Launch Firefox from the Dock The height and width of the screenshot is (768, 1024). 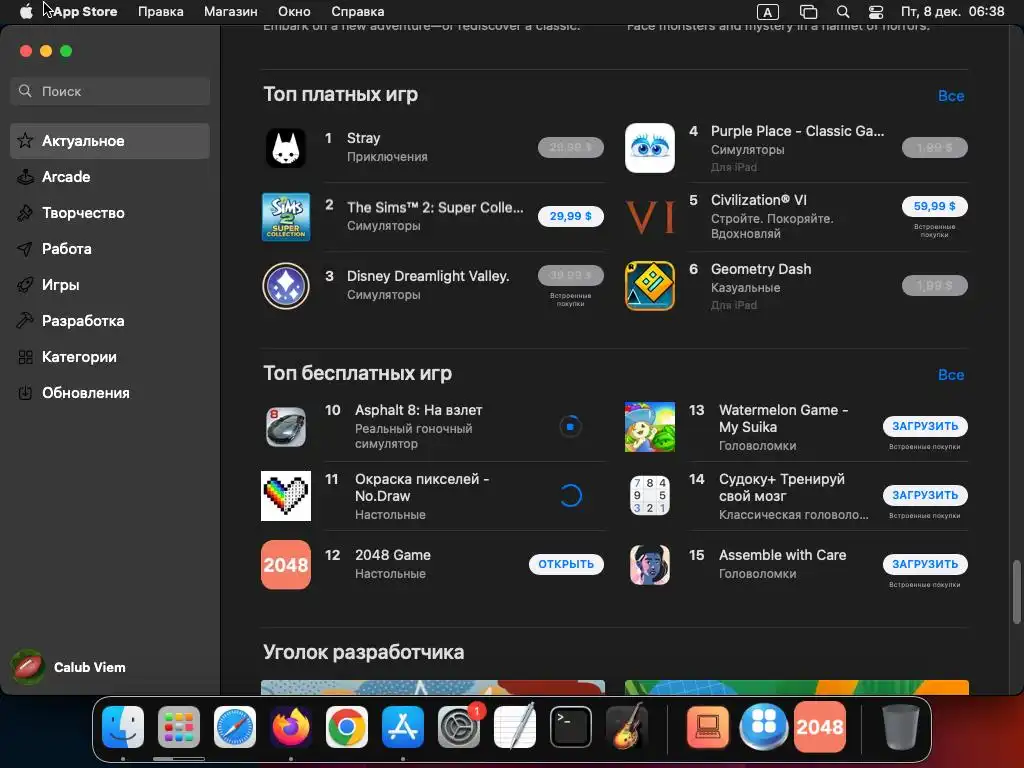[x=291, y=727]
